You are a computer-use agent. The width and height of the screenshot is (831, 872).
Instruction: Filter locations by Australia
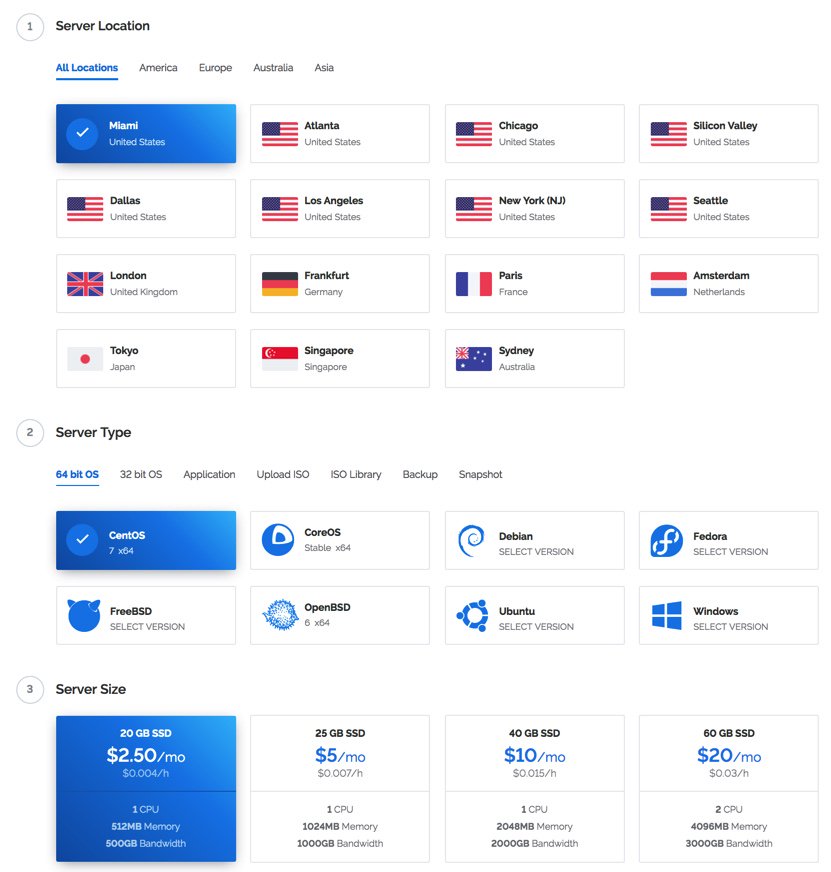click(273, 68)
